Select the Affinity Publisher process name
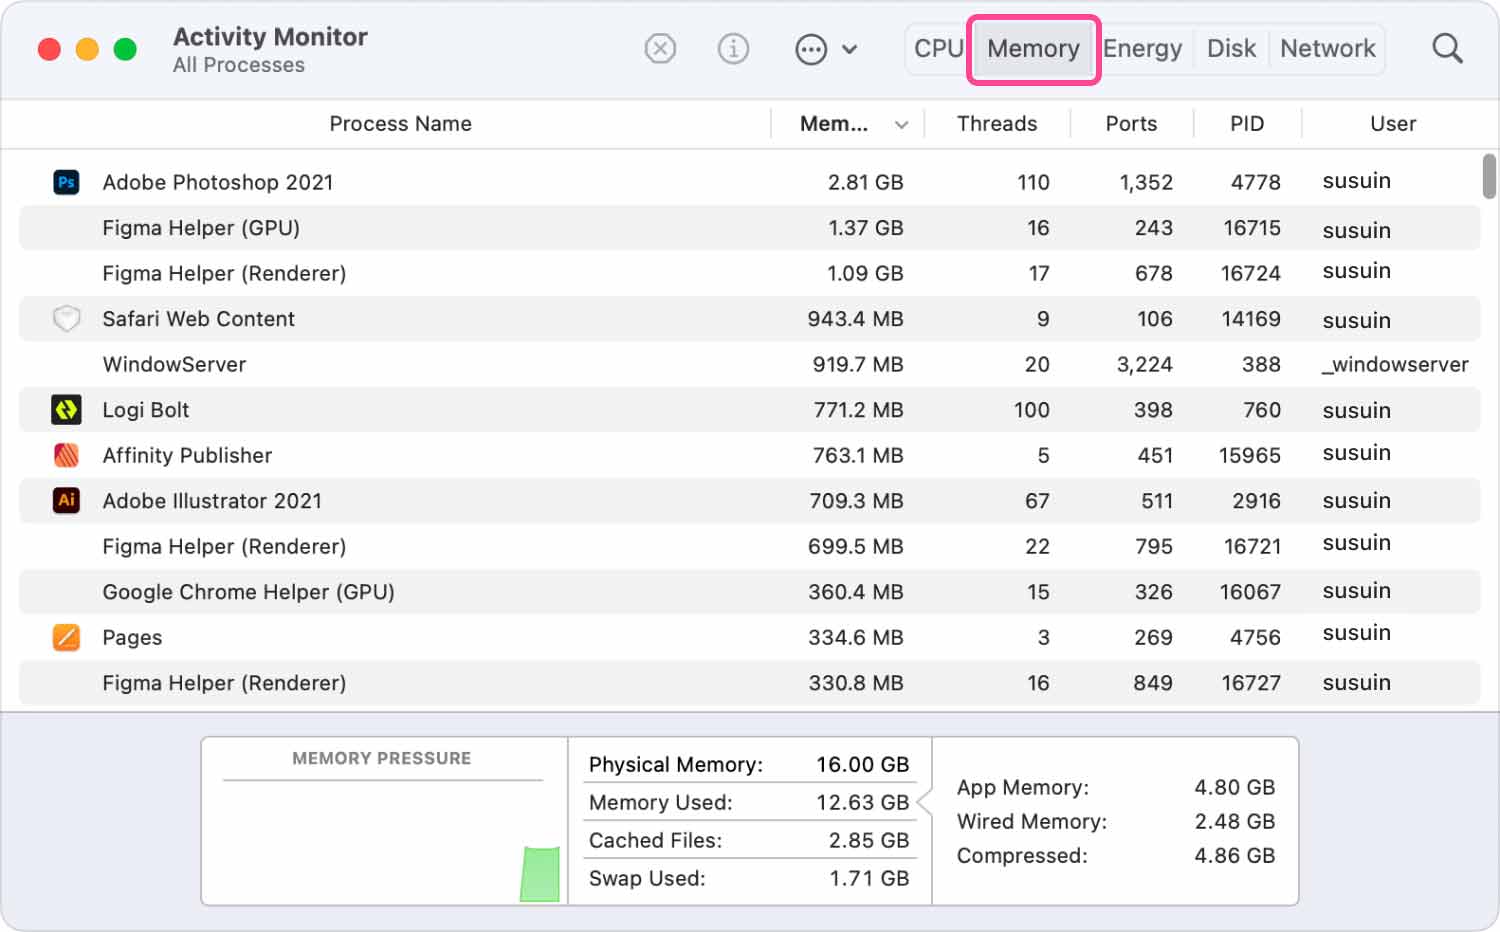Viewport: 1500px width, 932px height. 187,455
